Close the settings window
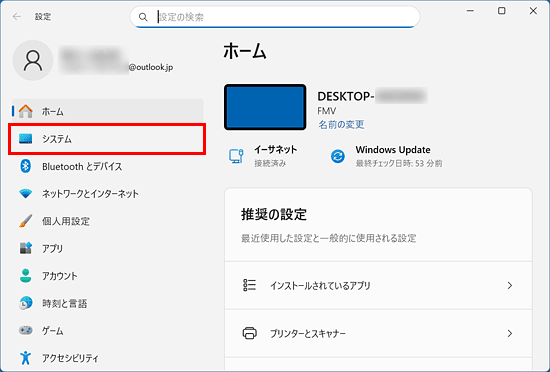Screen dimensions: 550x372 pos(533,11)
